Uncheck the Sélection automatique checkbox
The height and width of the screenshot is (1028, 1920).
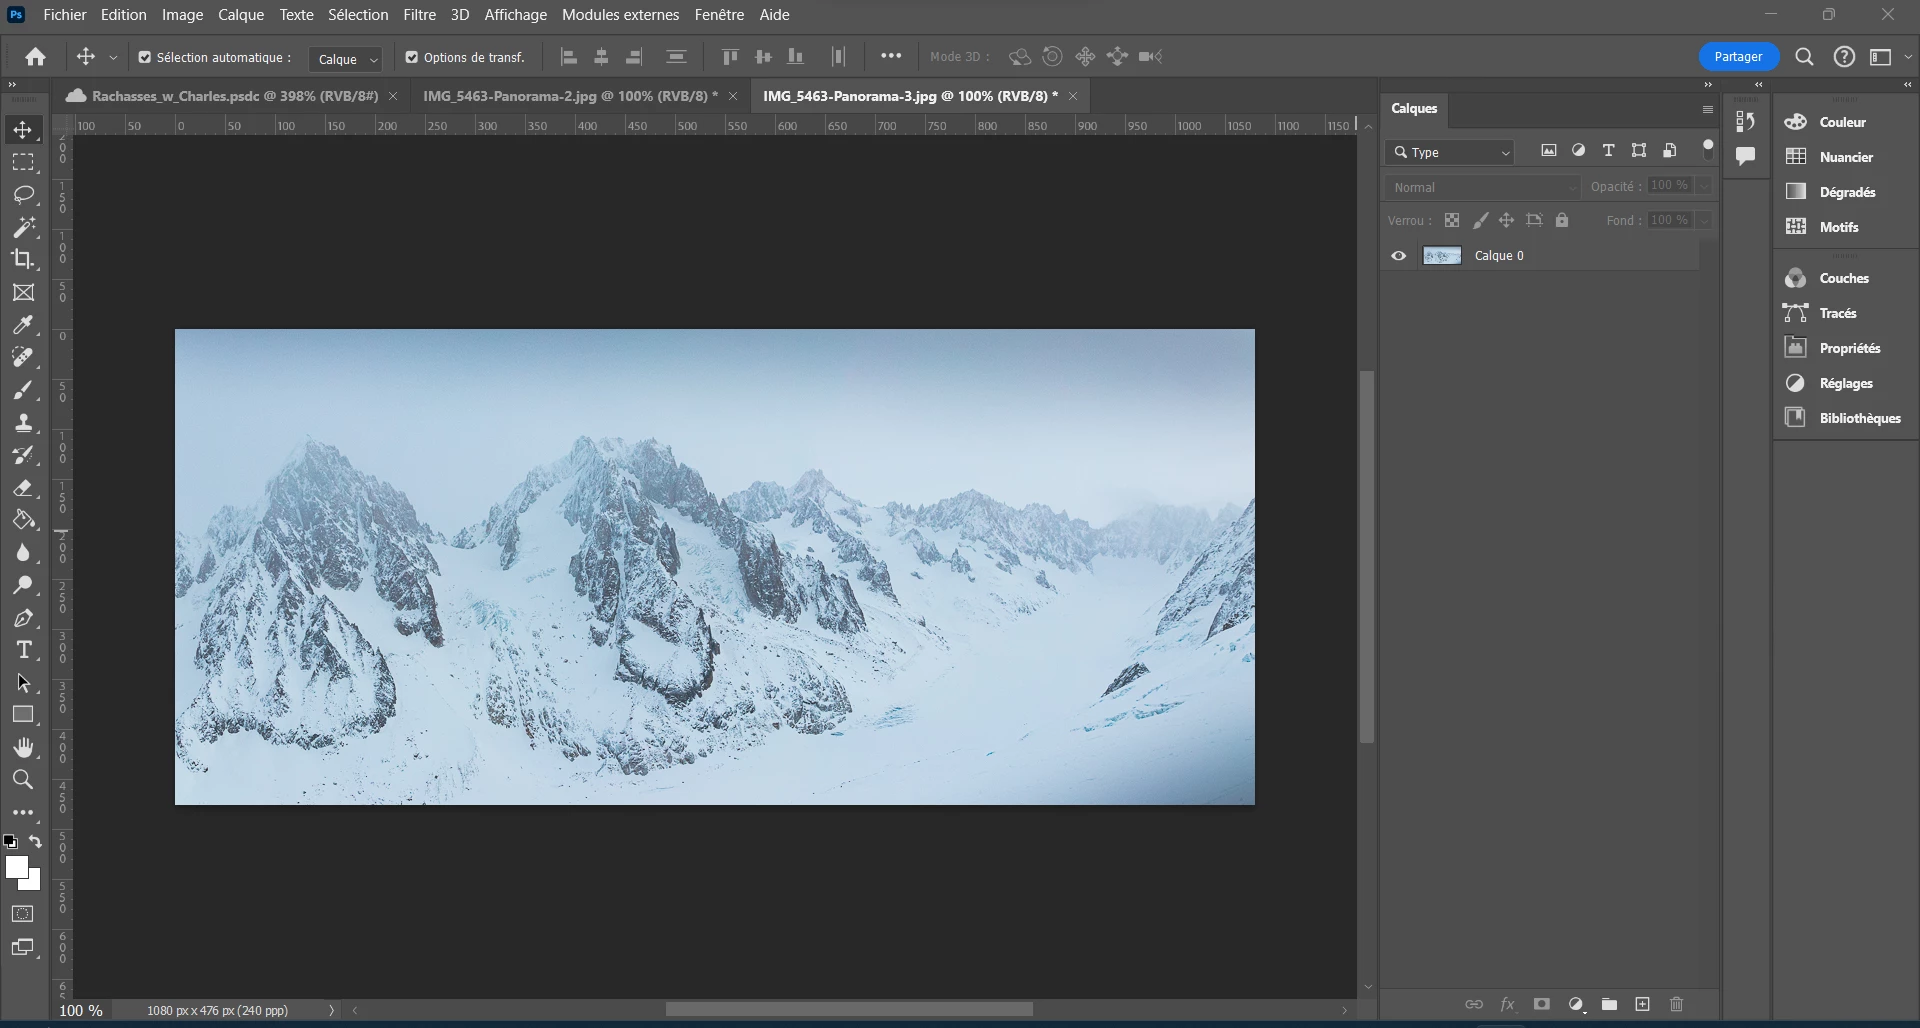pos(145,58)
